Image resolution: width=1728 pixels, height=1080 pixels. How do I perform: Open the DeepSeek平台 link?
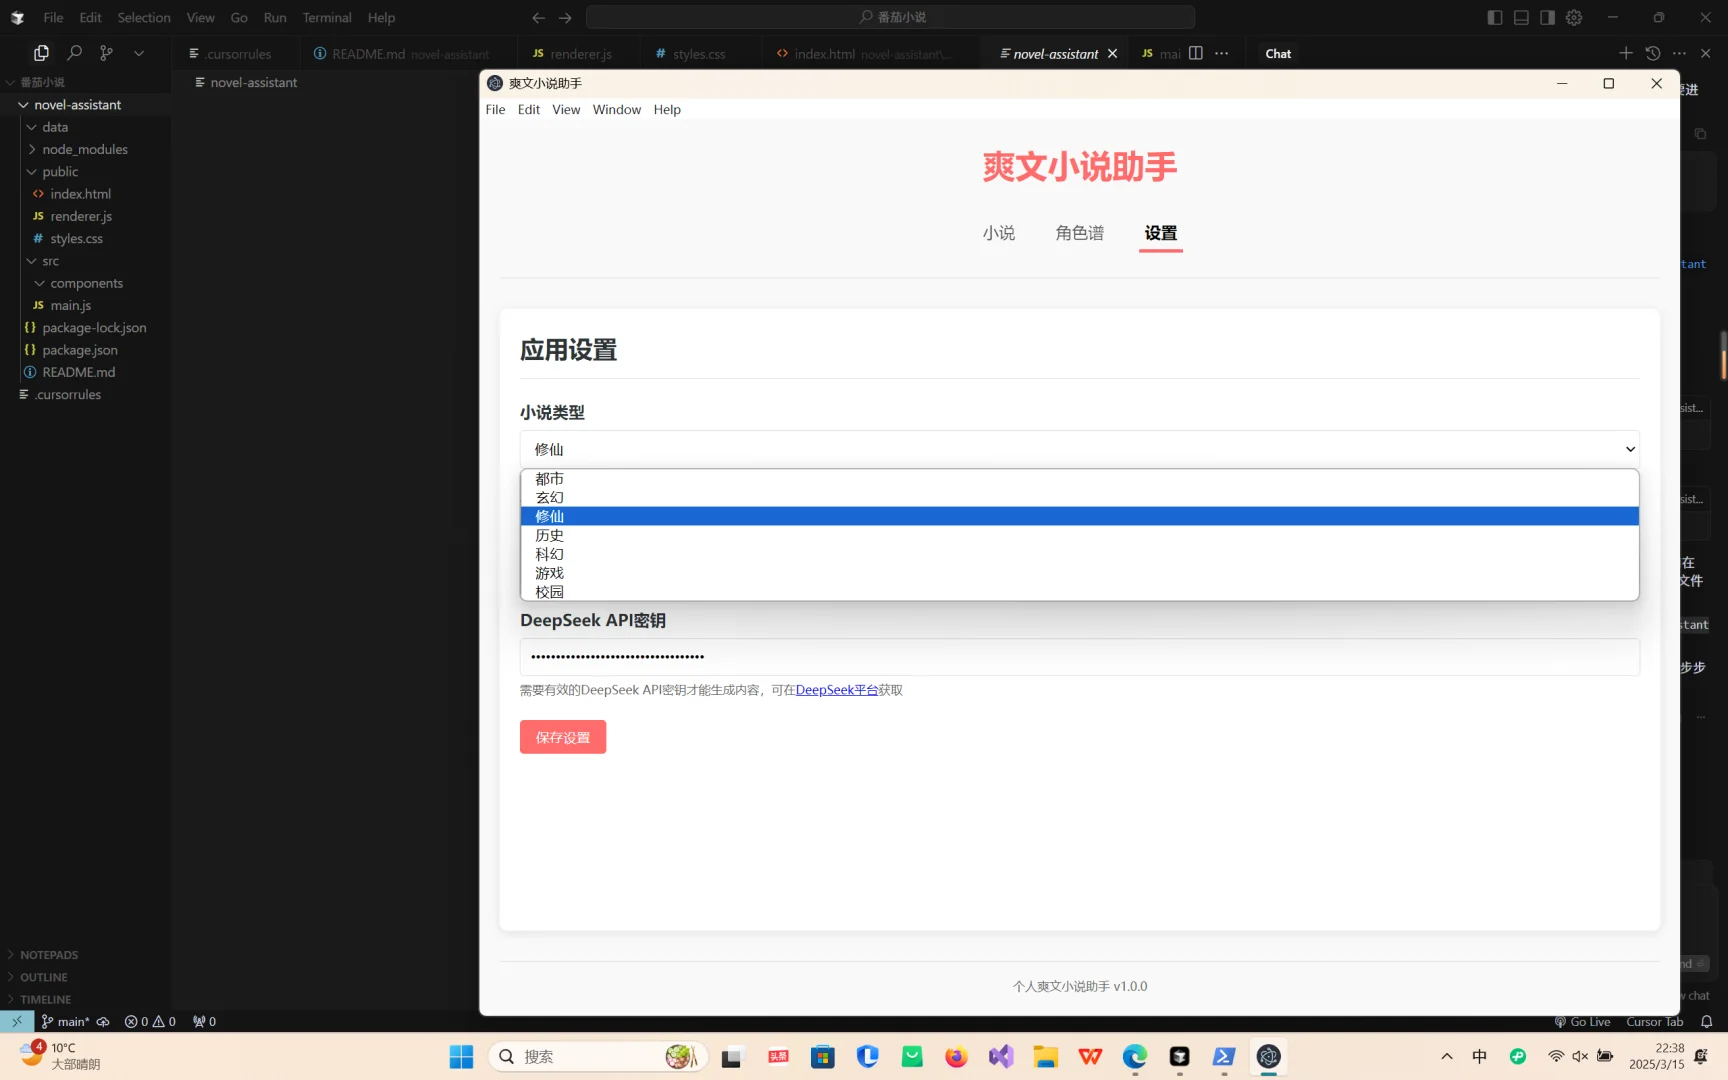click(835, 690)
